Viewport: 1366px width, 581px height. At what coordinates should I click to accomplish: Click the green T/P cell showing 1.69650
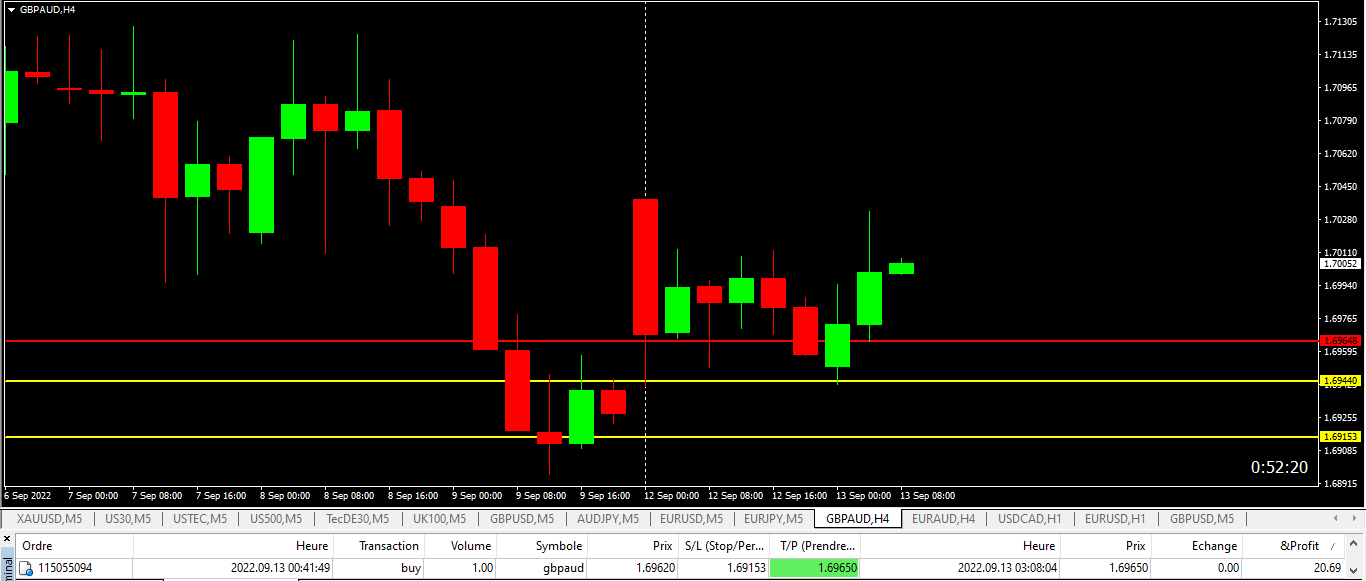click(x=814, y=568)
